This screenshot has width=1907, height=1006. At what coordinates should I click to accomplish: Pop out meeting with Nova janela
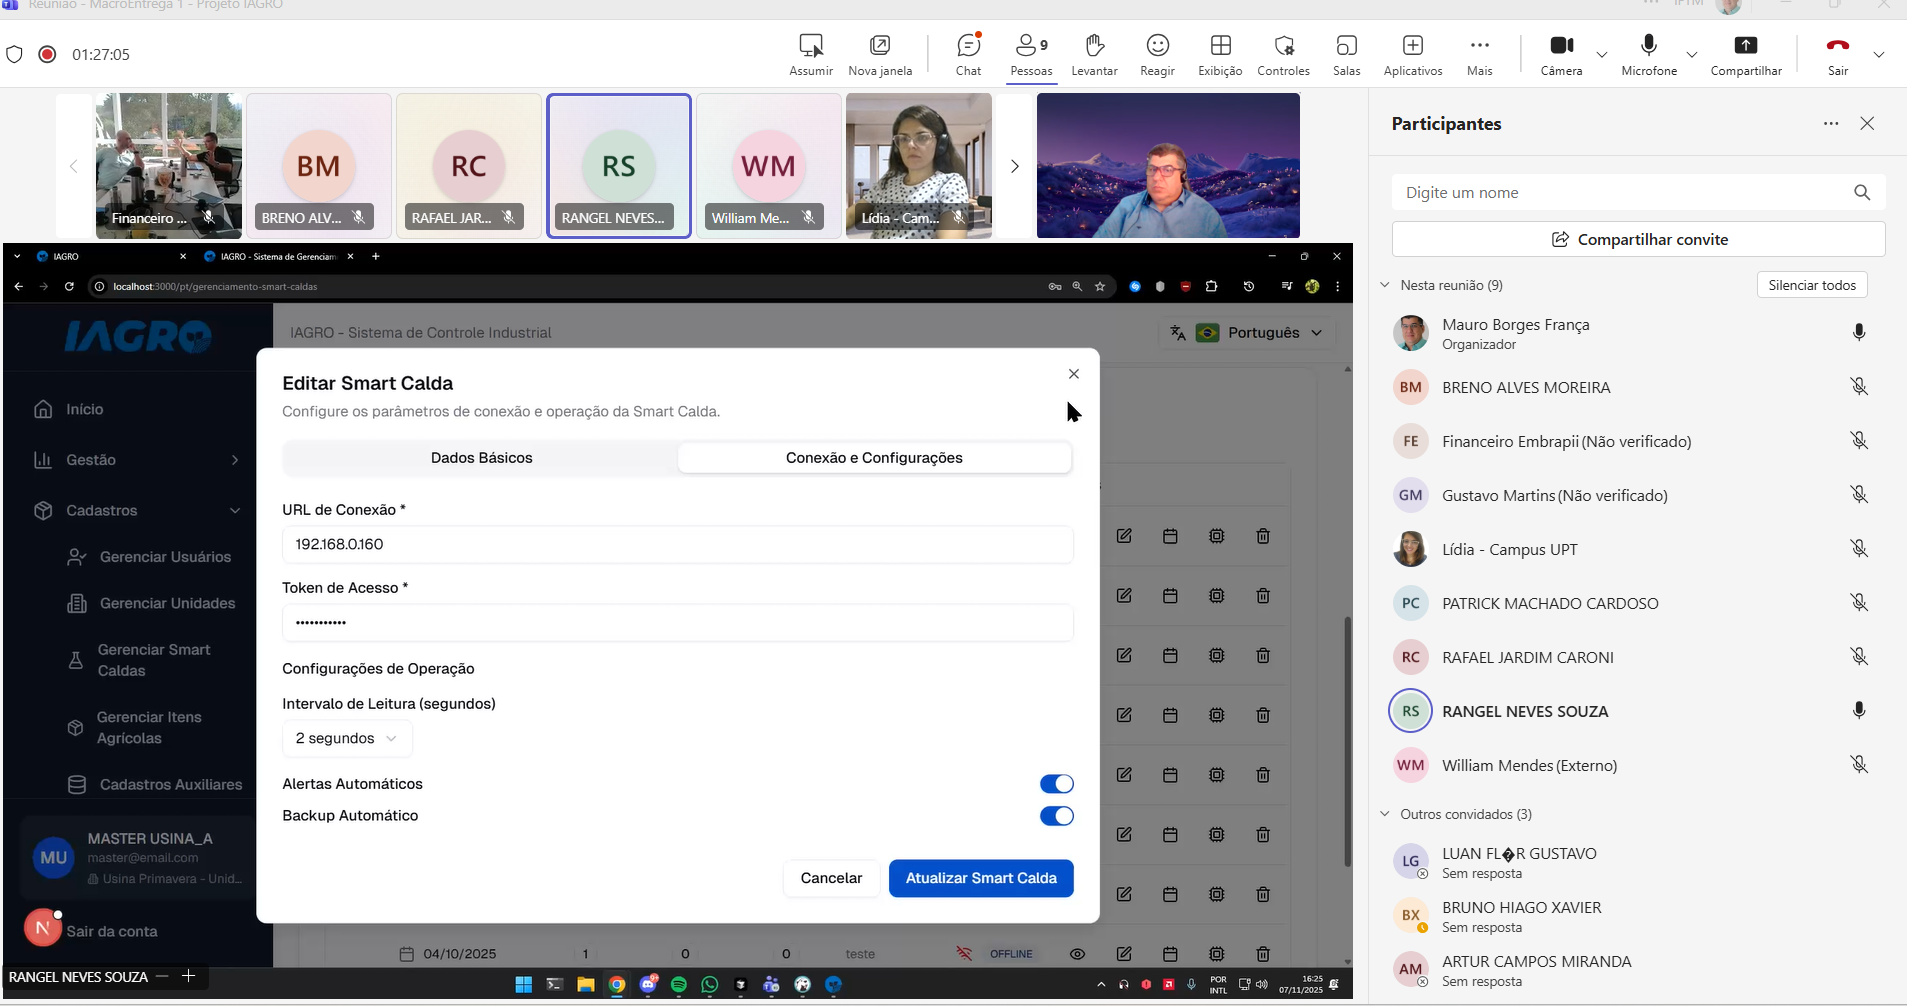click(880, 54)
